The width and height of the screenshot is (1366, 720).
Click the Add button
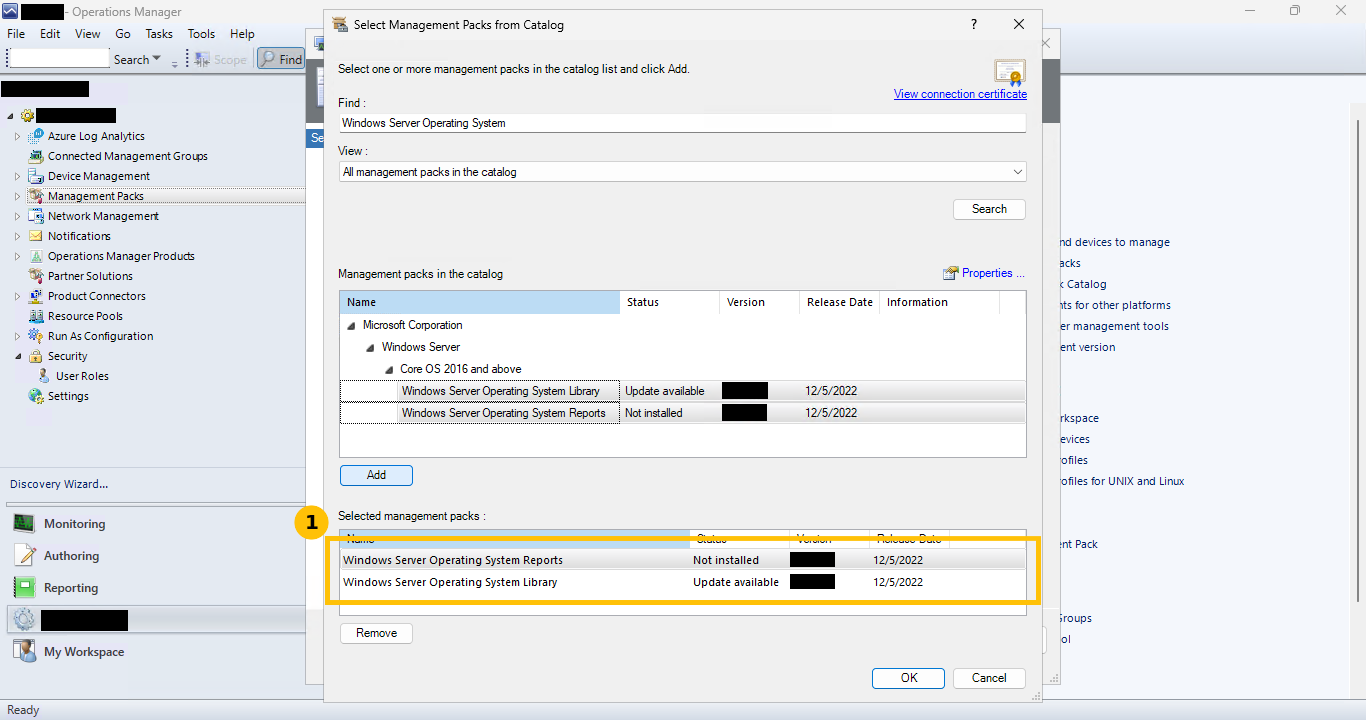(376, 475)
